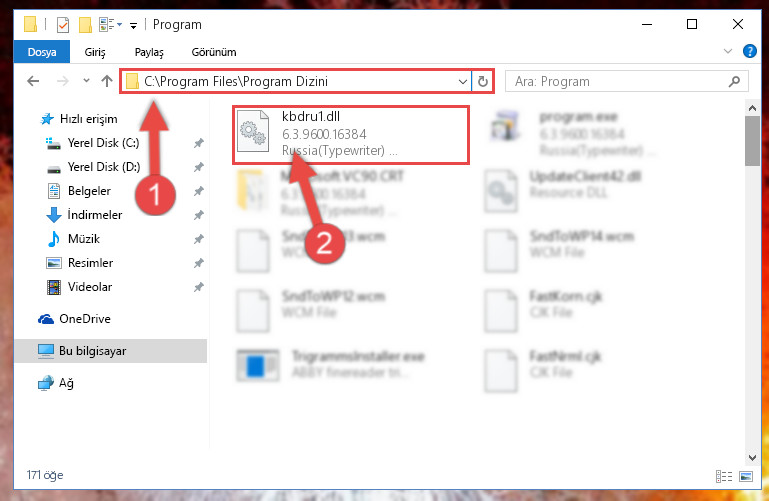Viewport: 769px width, 501px height.
Task: Open İndirmeler in the sidebar
Action: (95, 215)
